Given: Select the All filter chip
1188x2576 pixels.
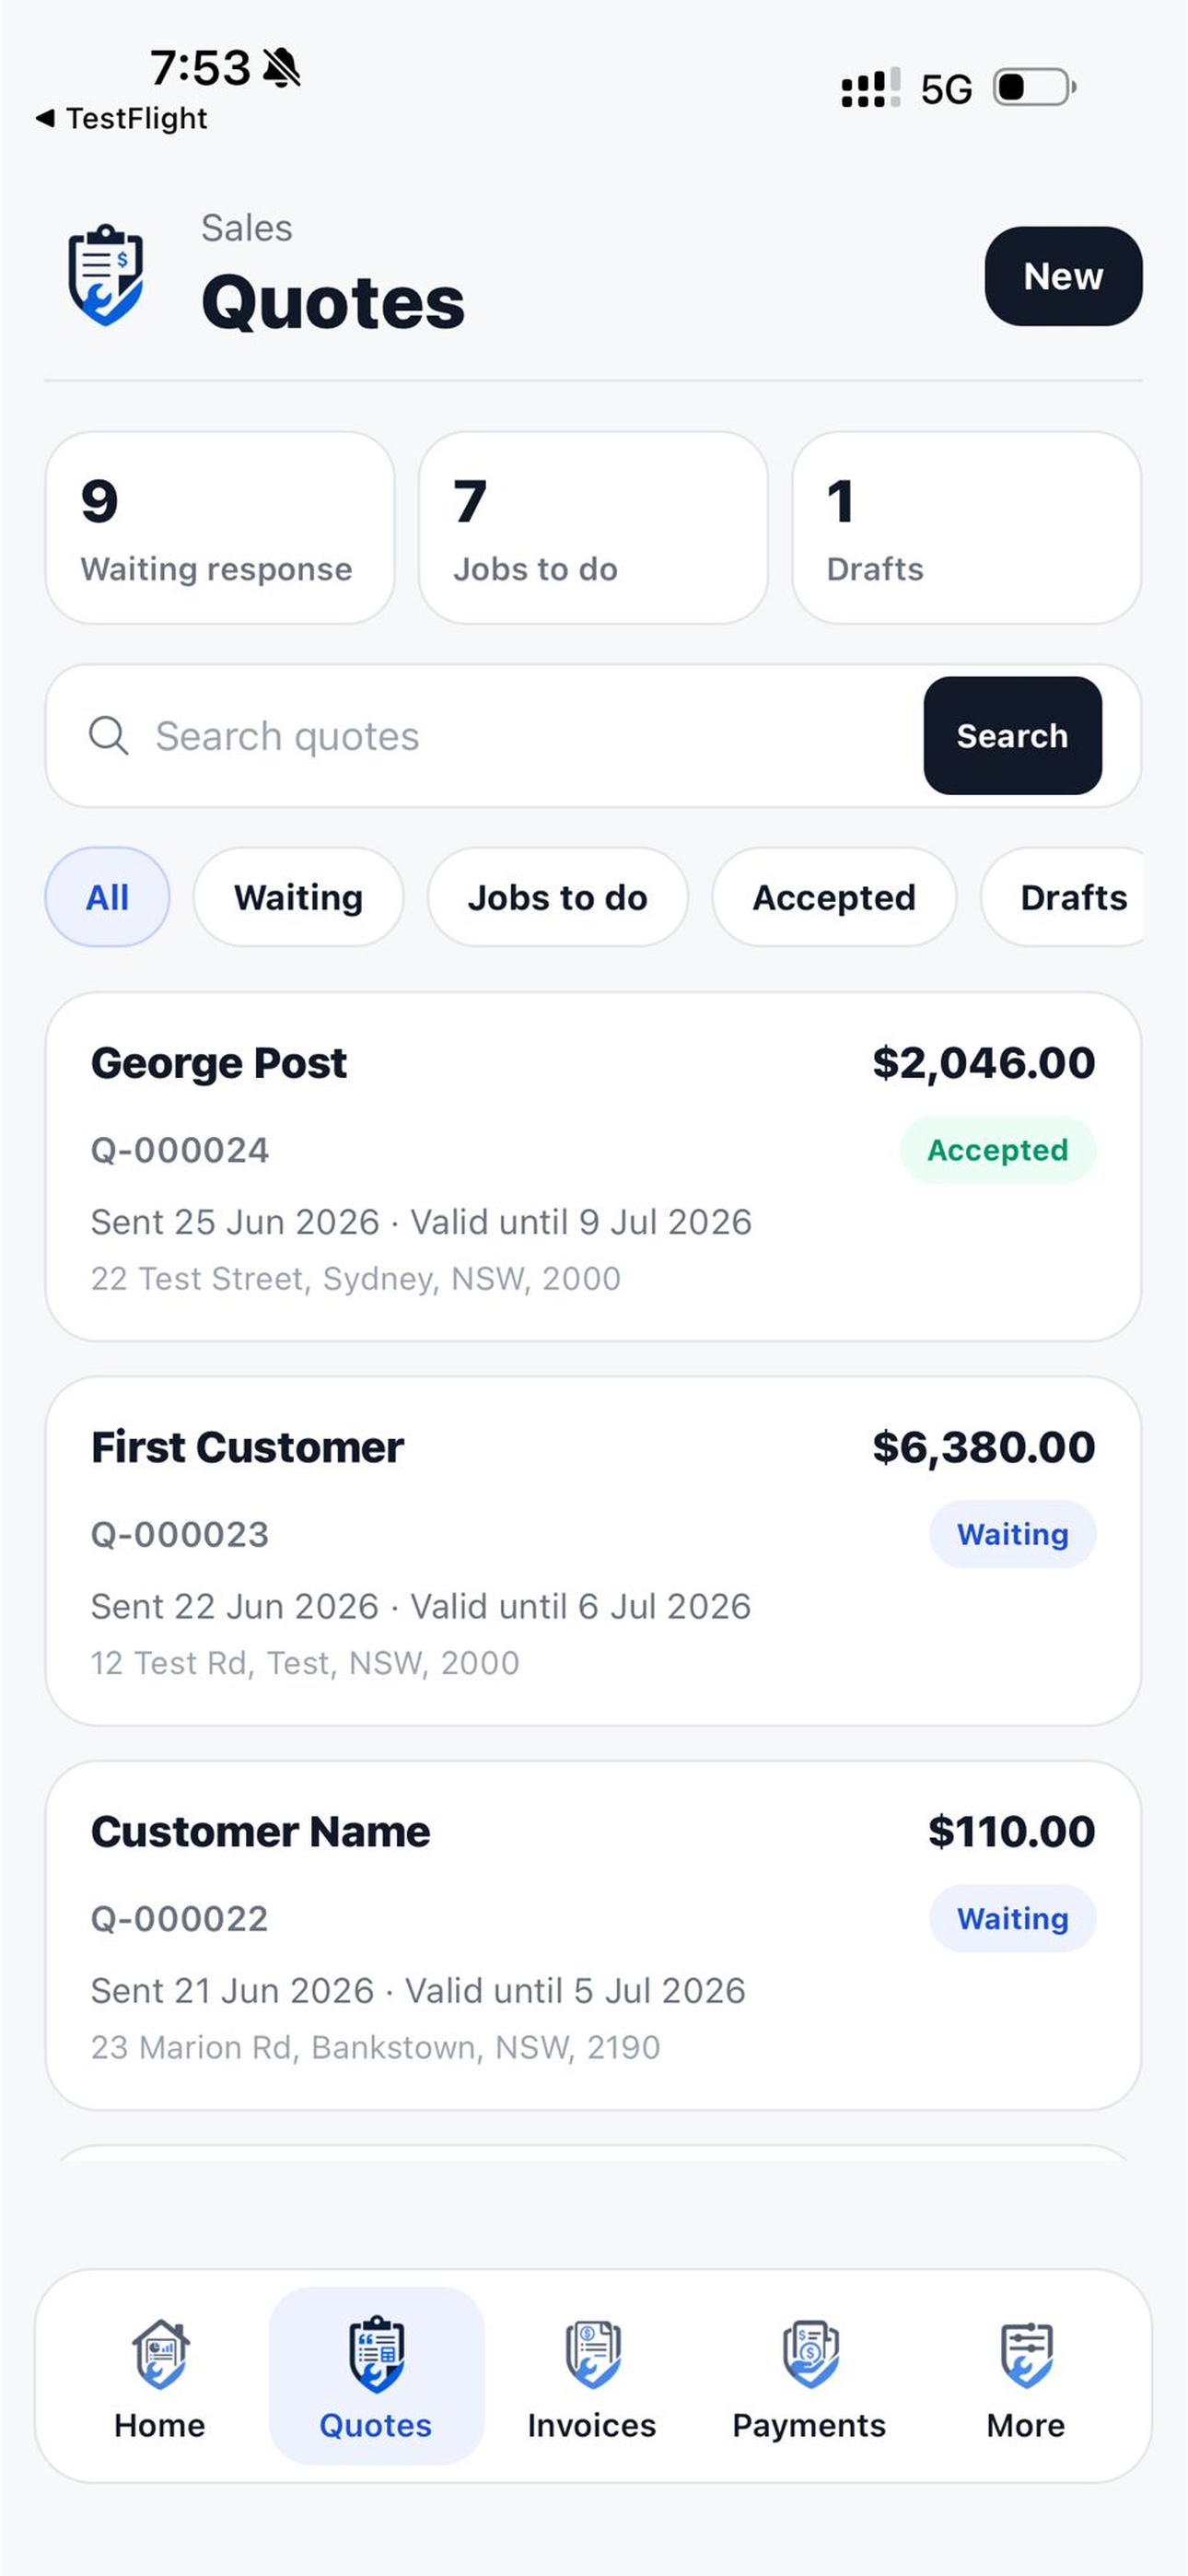Looking at the screenshot, I should tap(107, 897).
